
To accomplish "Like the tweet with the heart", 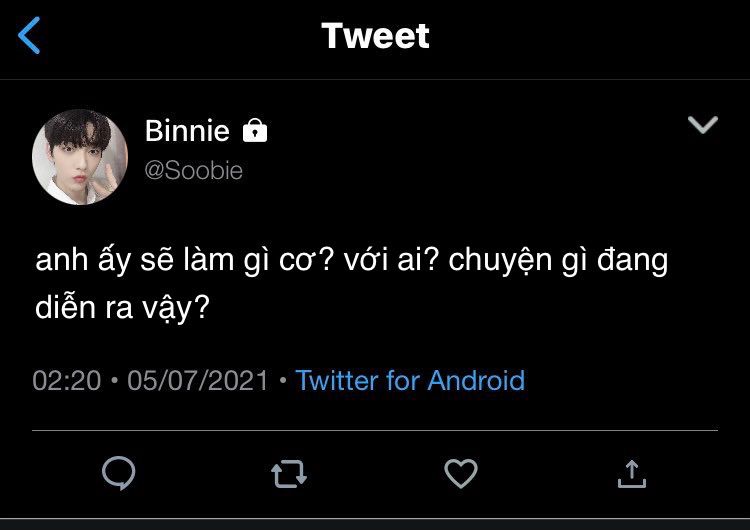I will (460, 472).
